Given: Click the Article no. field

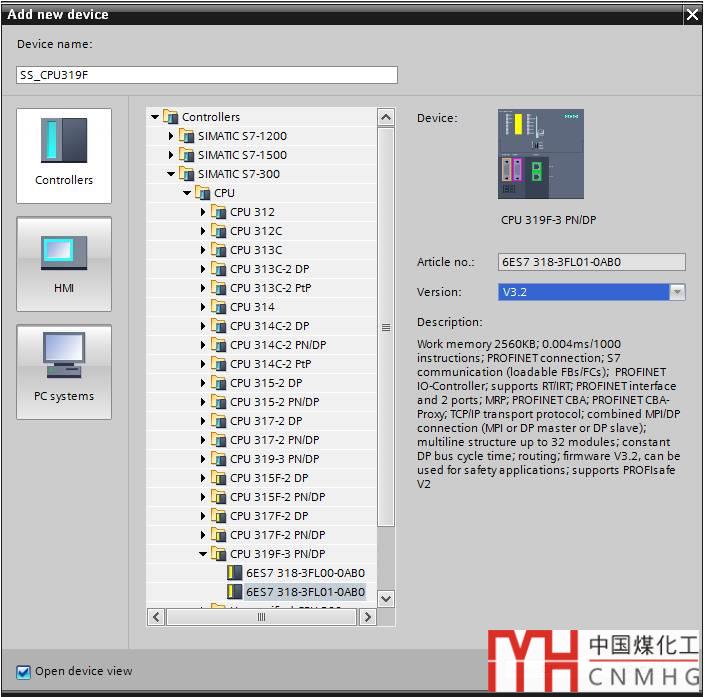Looking at the screenshot, I should (x=591, y=262).
